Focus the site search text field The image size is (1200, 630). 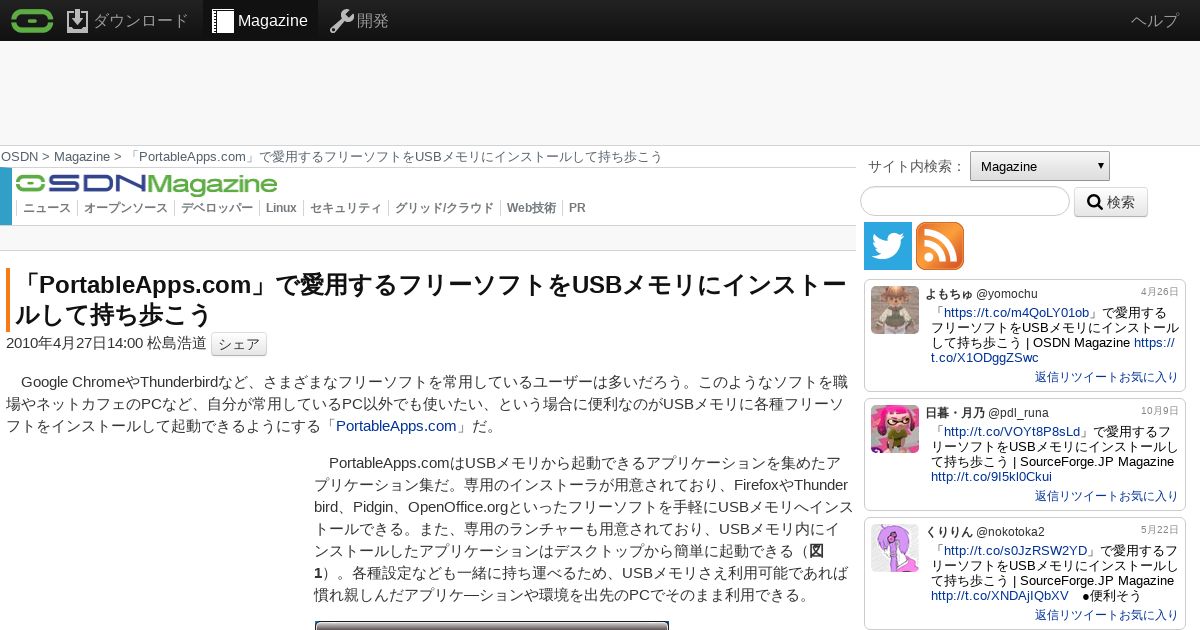click(965, 201)
